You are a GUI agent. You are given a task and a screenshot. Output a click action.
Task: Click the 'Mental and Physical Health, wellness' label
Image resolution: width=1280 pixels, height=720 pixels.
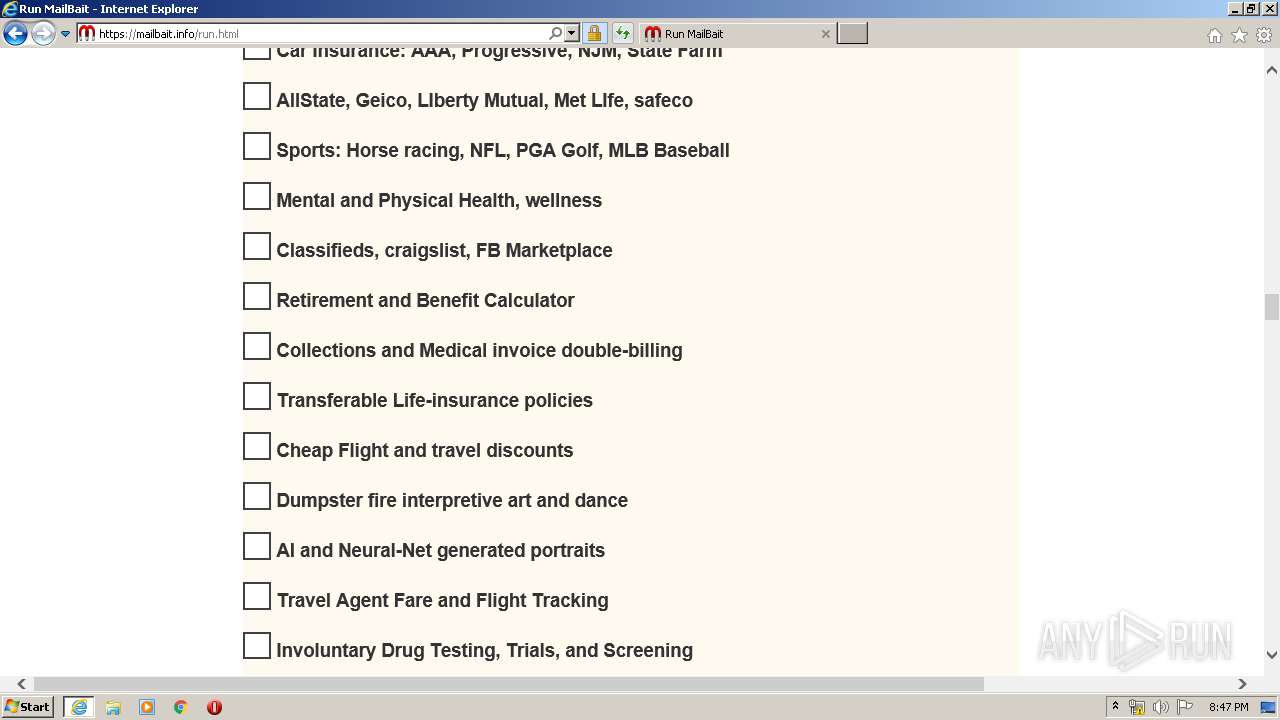click(x=439, y=200)
